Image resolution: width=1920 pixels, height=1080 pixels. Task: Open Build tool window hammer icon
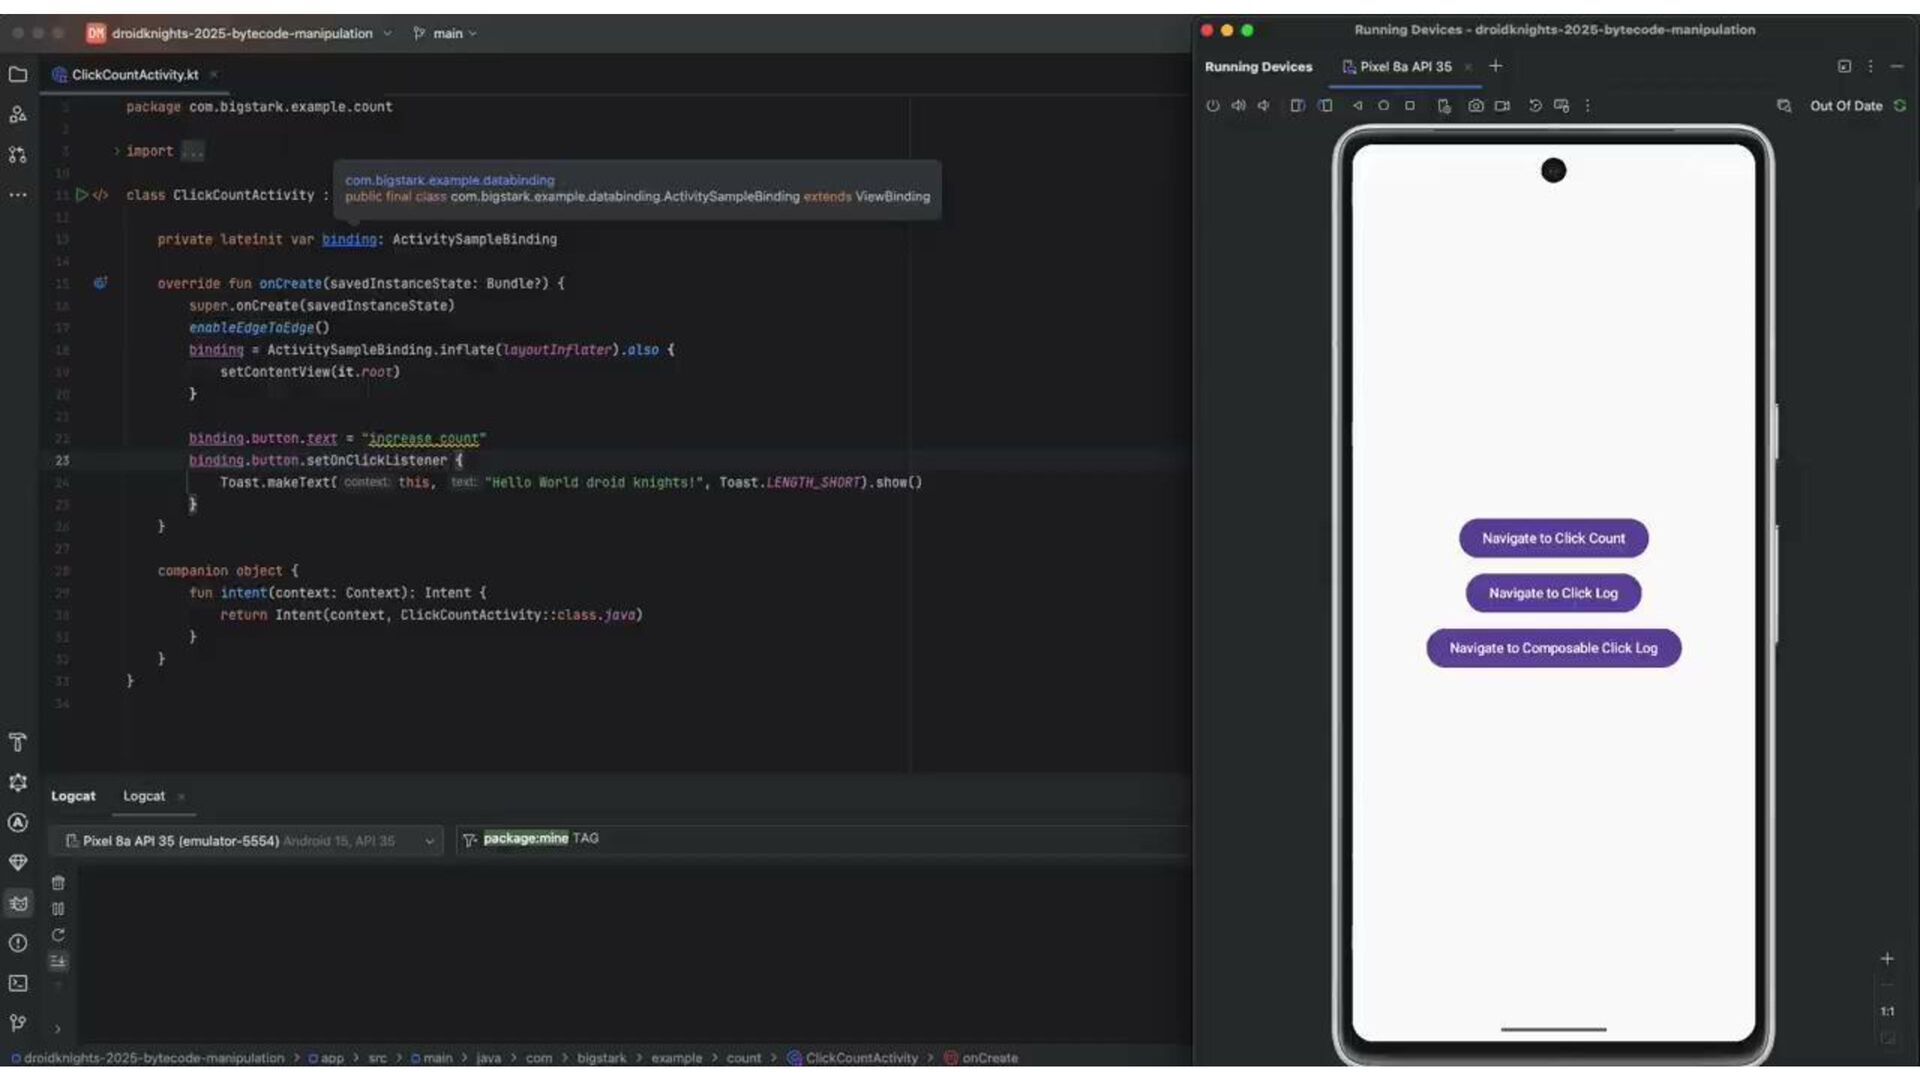click(18, 742)
